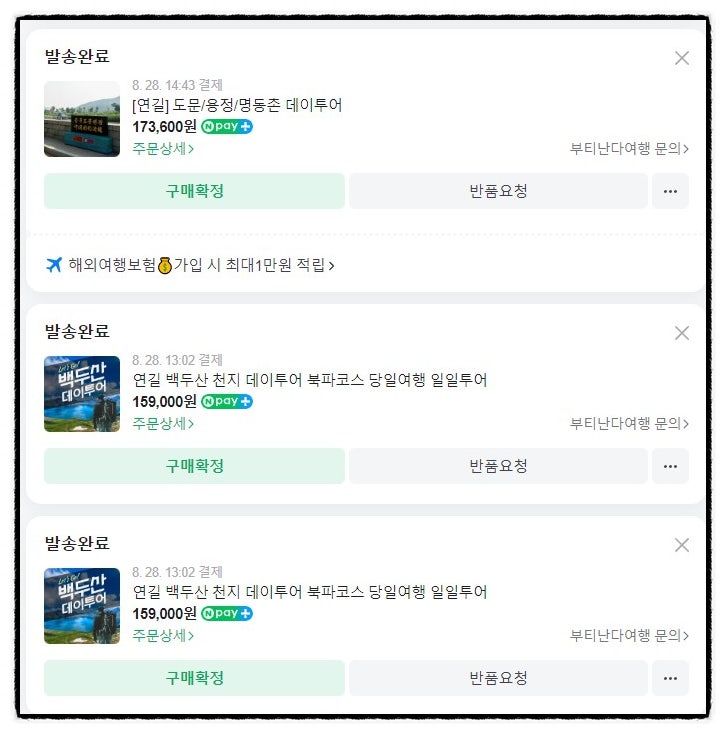Open more options for the 도문/용정/명동촌 order

click(x=670, y=191)
